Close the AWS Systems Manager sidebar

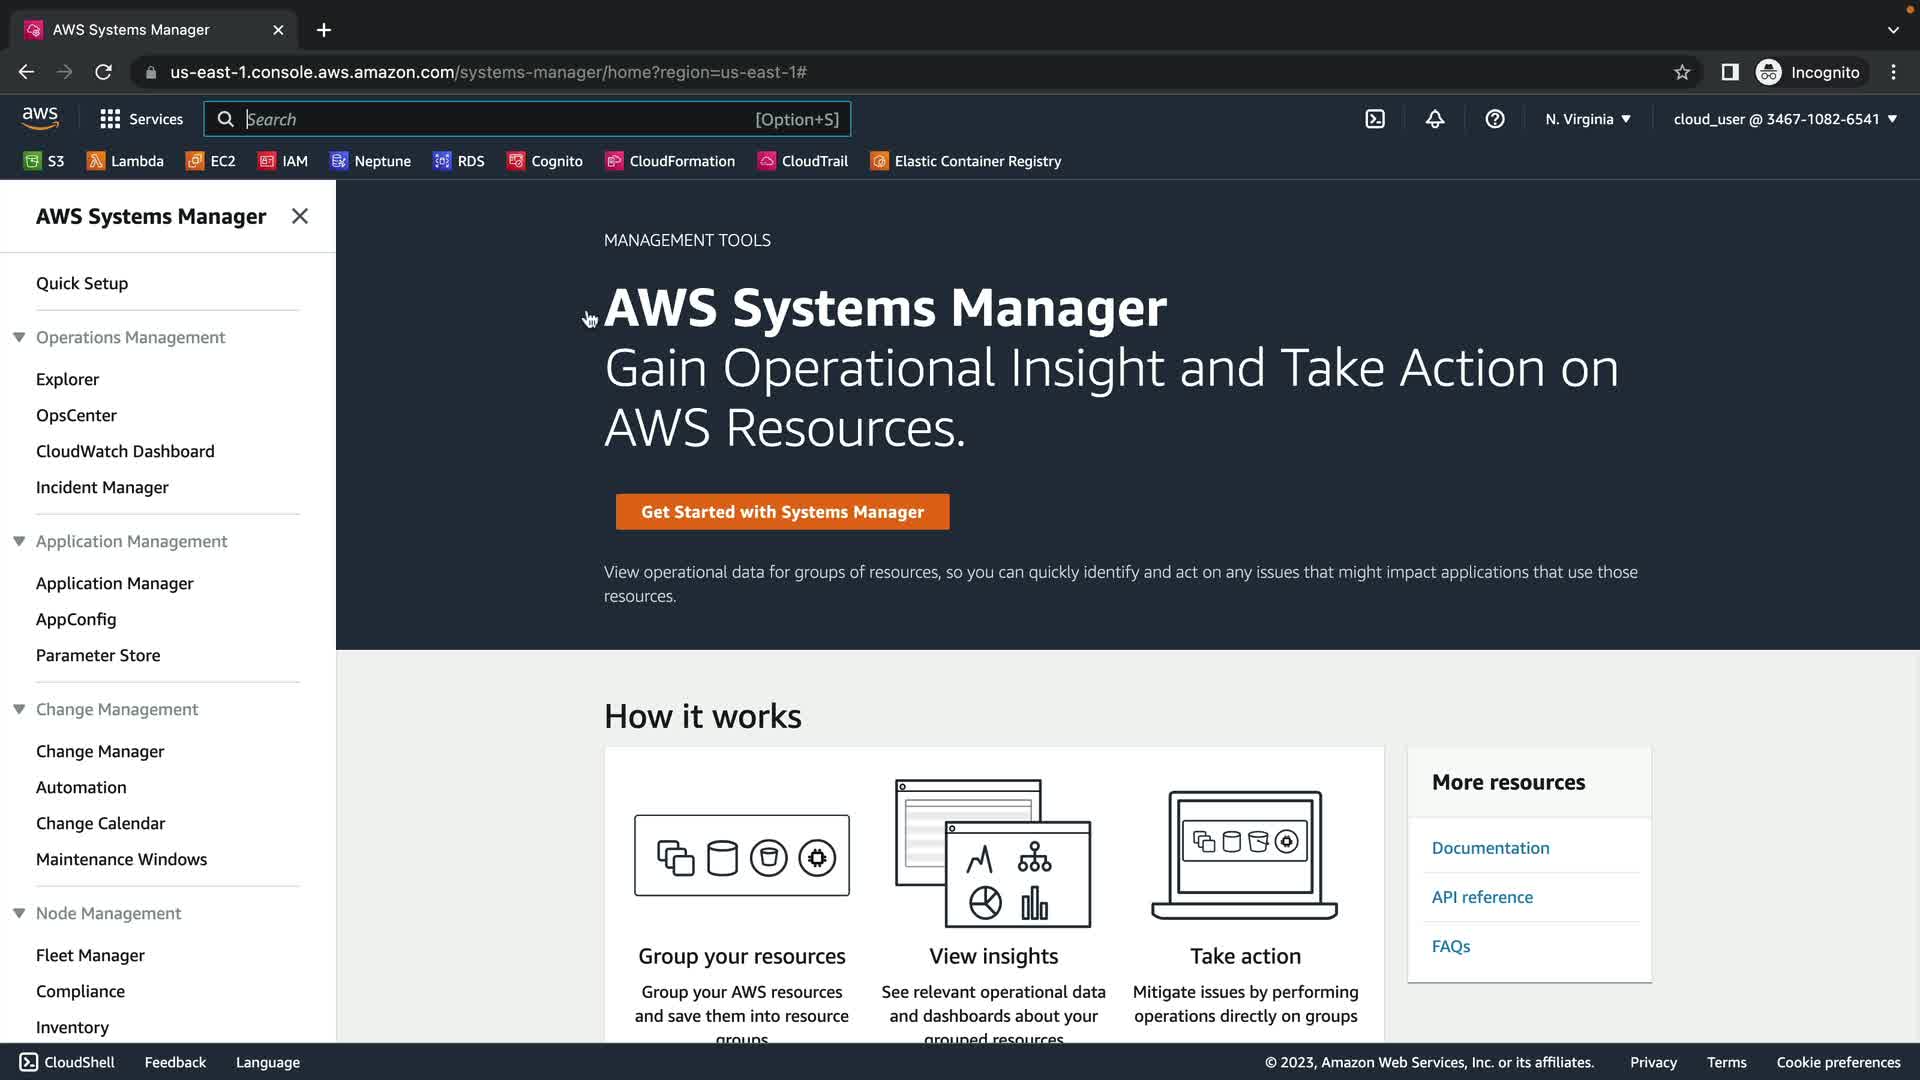299,216
